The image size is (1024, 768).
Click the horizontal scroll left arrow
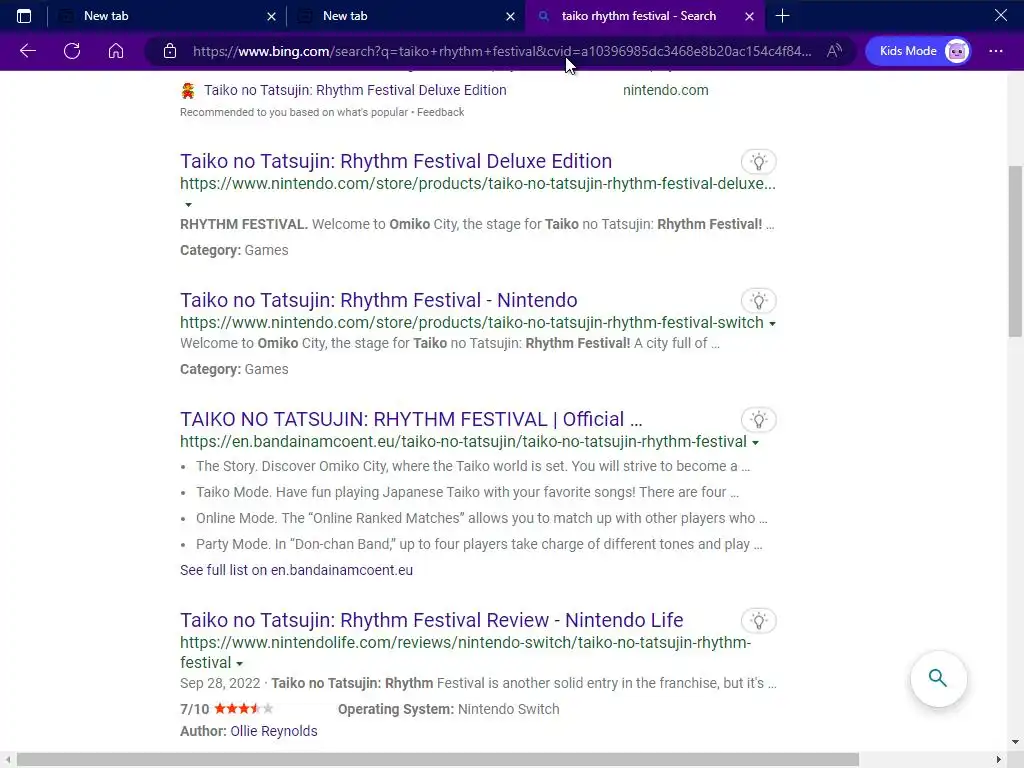point(7,760)
